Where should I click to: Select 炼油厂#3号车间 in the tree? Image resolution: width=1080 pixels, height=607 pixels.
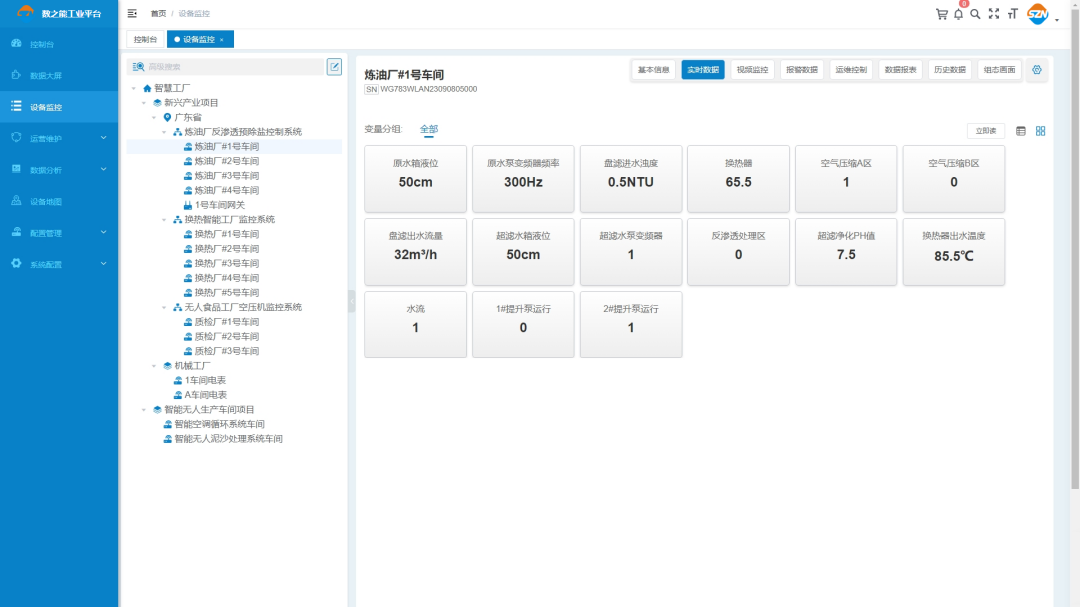pos(226,175)
